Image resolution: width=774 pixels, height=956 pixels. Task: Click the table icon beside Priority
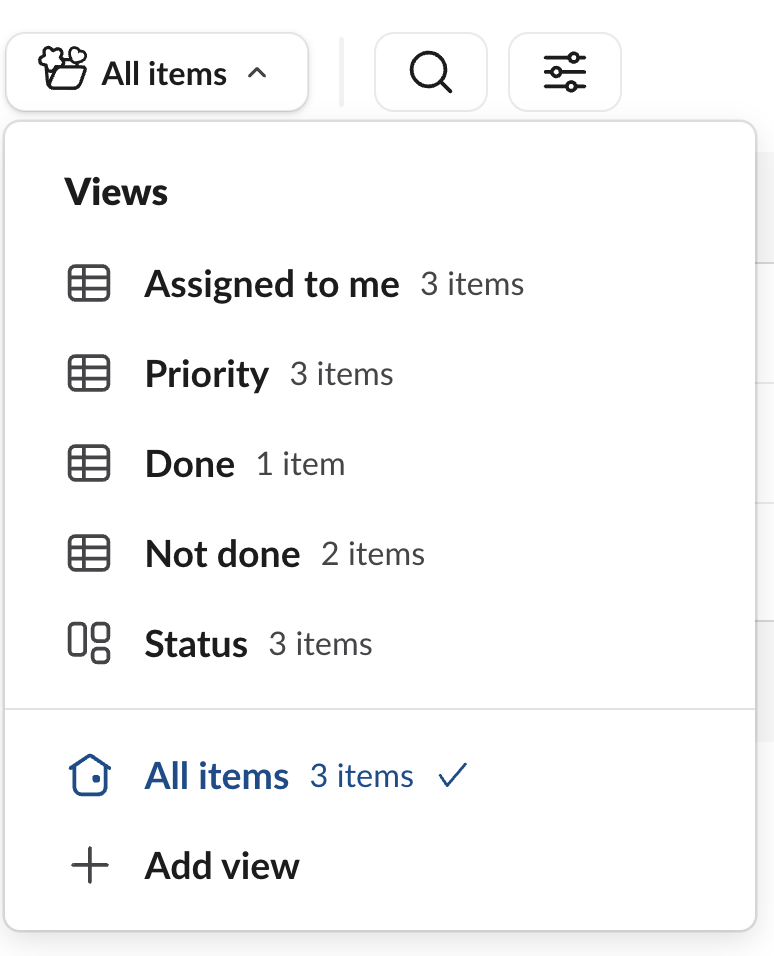(x=89, y=374)
